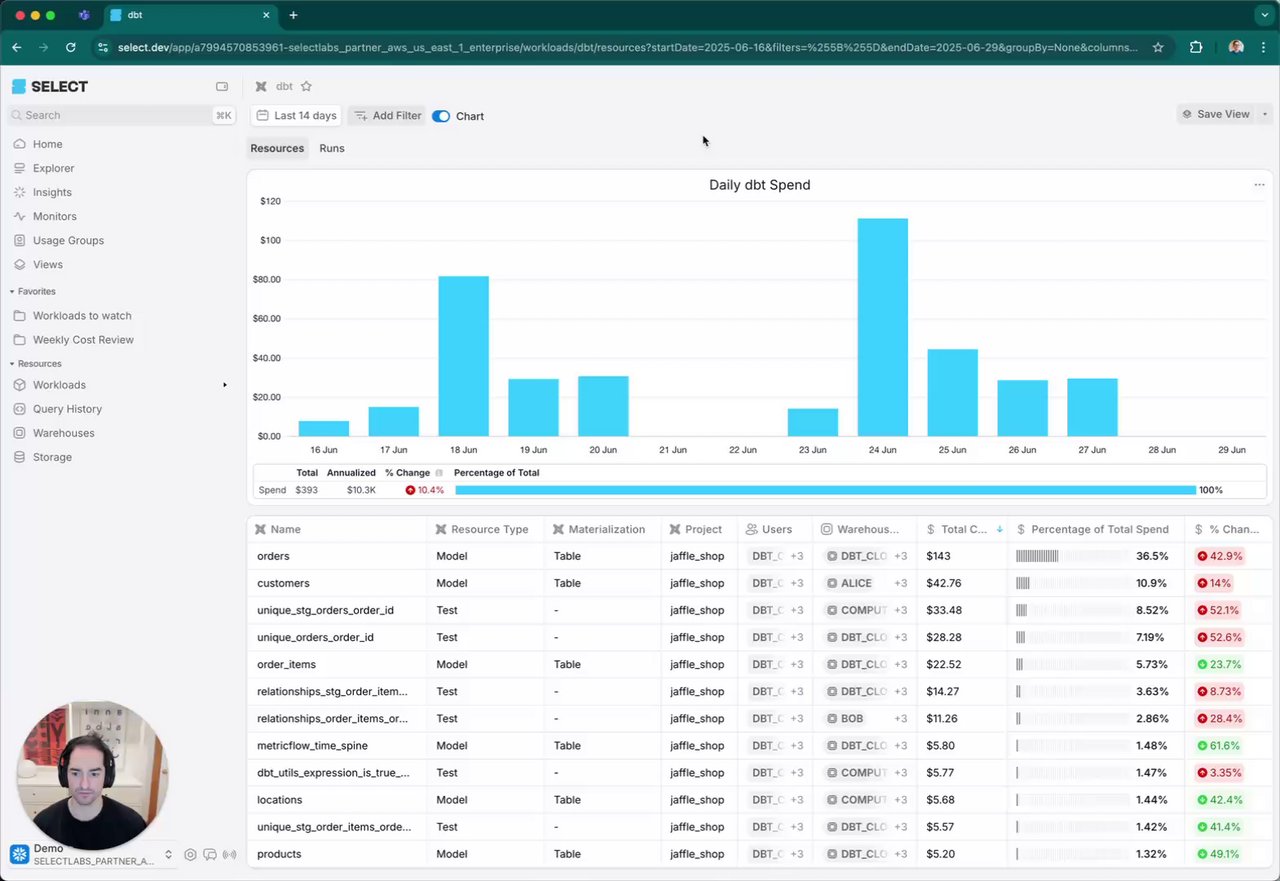The height and width of the screenshot is (881, 1280).
Task: Open the browser Extensions puzzle icon
Action: pos(1196,47)
